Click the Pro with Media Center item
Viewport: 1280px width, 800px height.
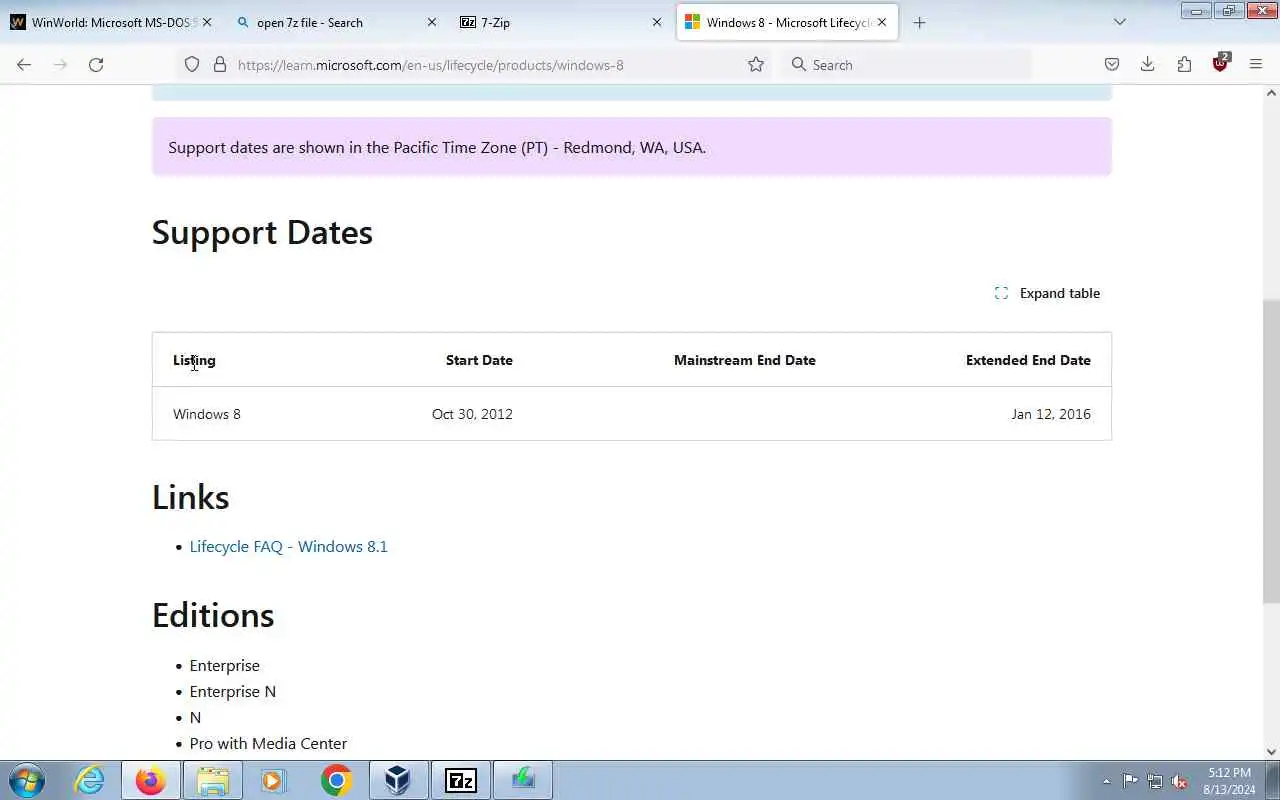[268, 743]
